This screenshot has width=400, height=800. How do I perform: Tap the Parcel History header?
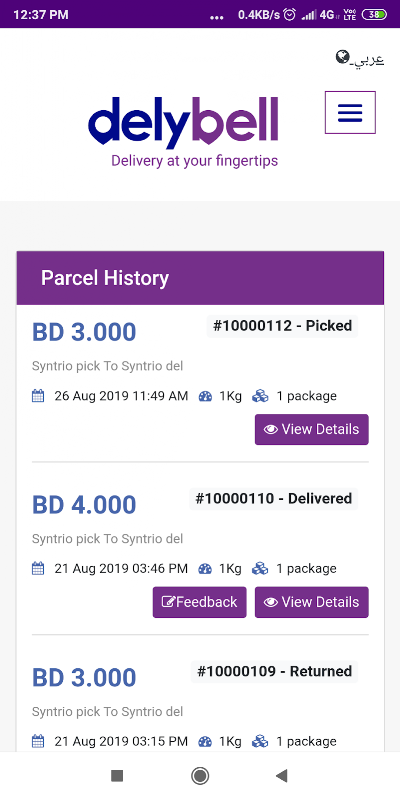[200, 278]
